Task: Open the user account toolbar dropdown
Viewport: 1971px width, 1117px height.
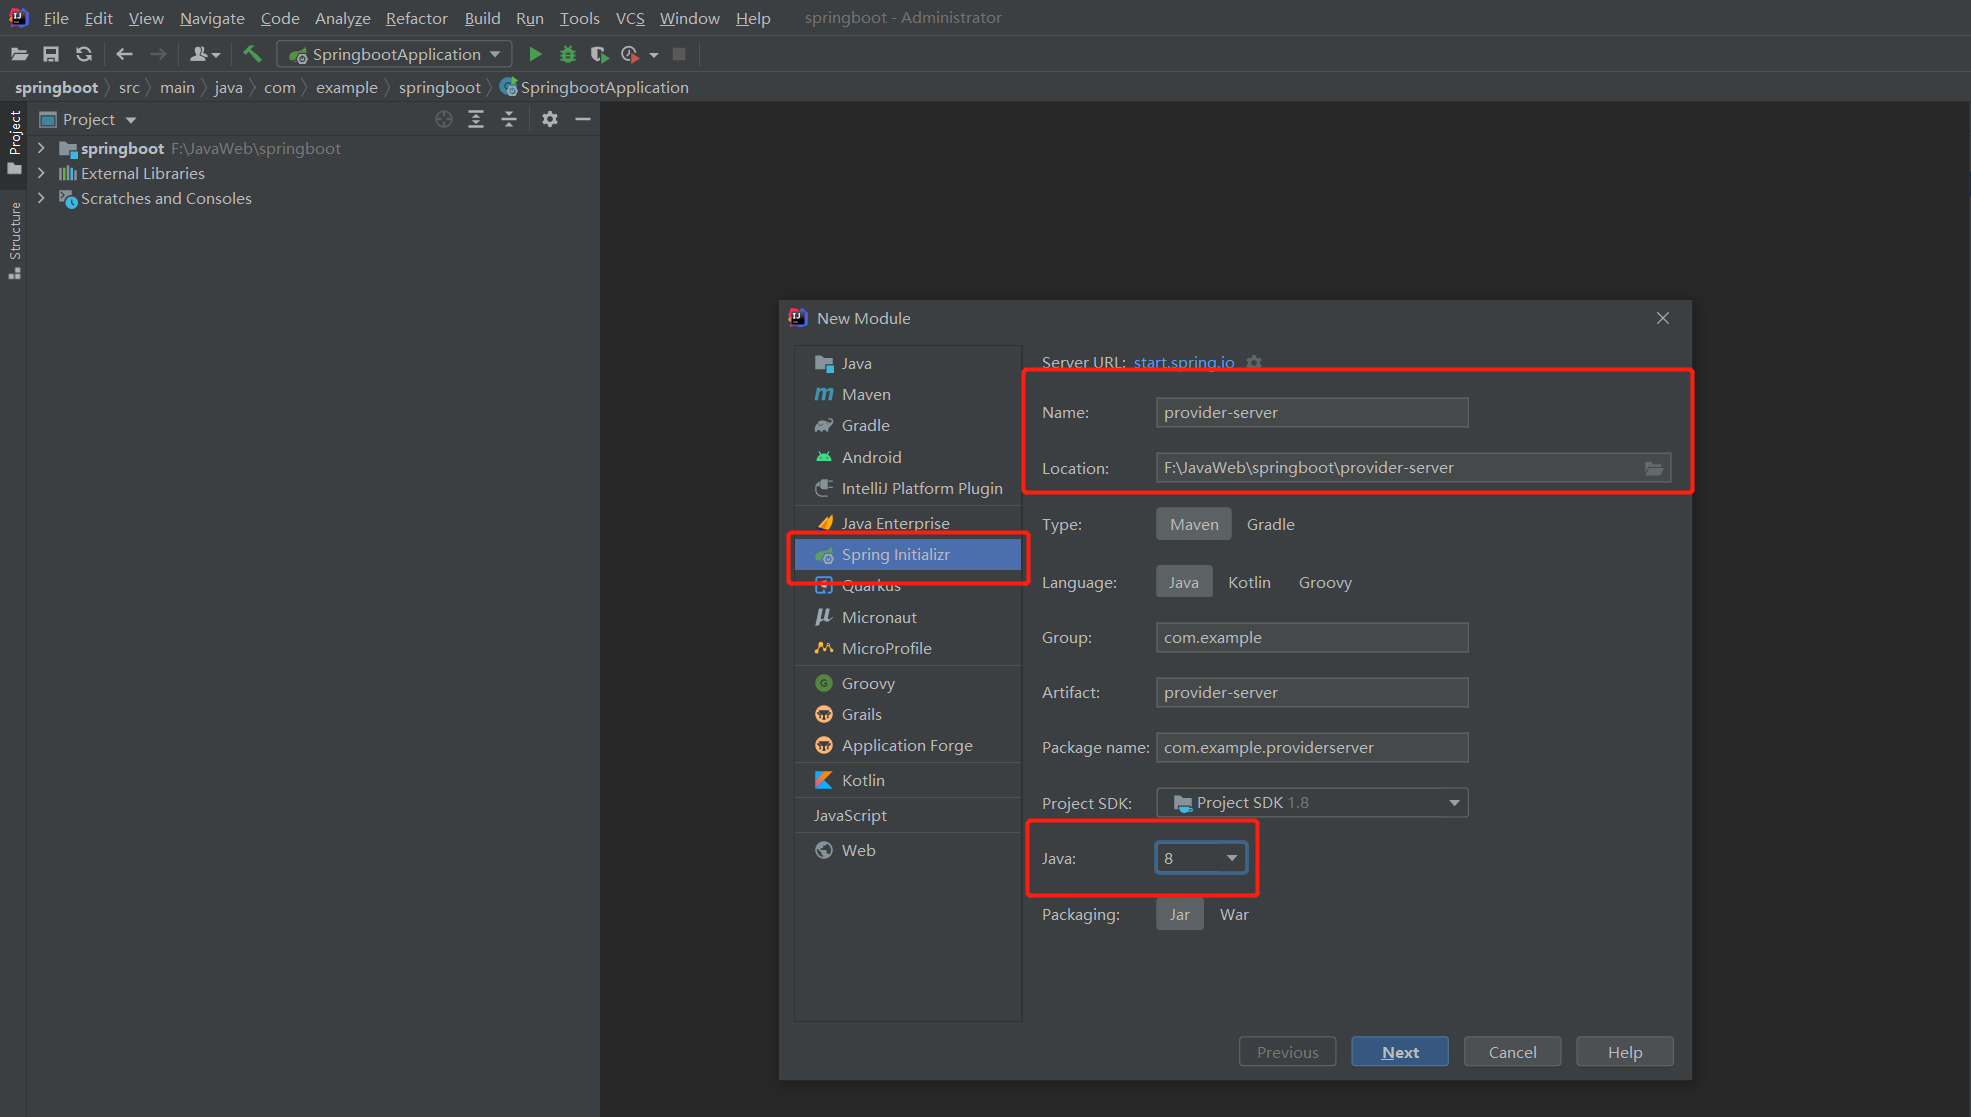Action: pyautogui.click(x=205, y=54)
